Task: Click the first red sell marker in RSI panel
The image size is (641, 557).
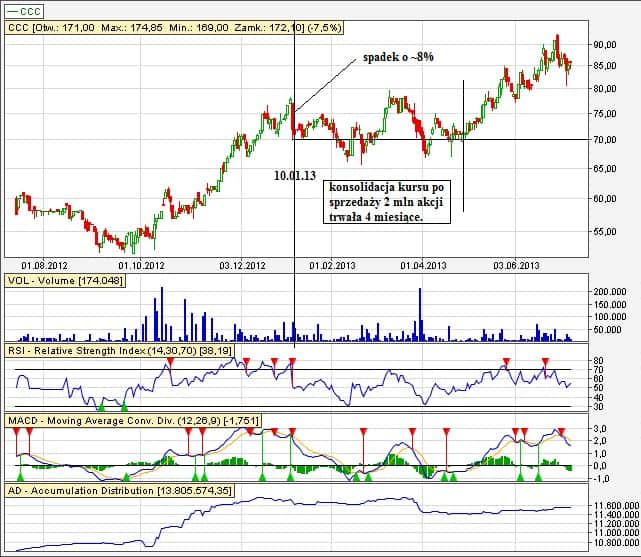Action: [x=170, y=362]
